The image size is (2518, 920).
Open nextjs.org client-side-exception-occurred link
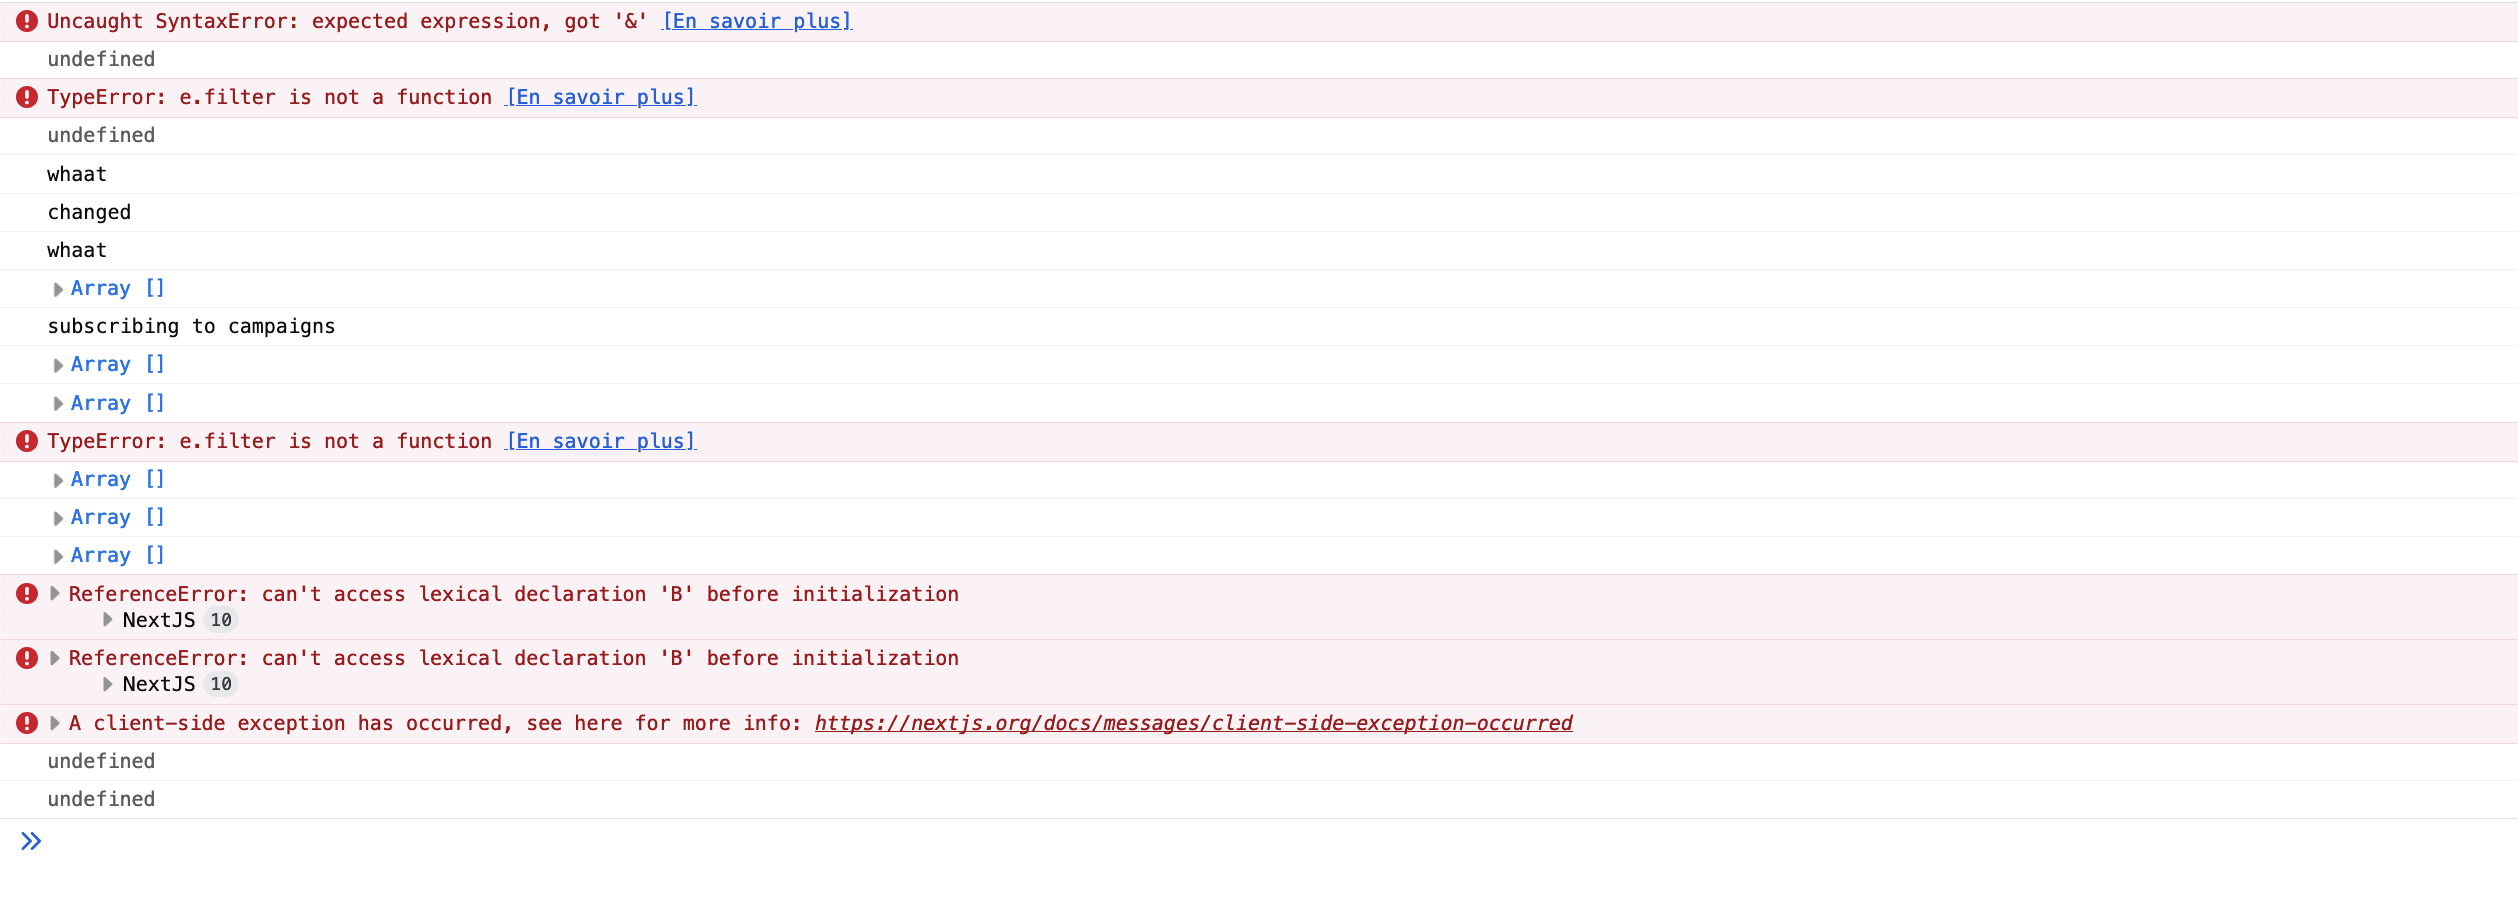click(1193, 723)
